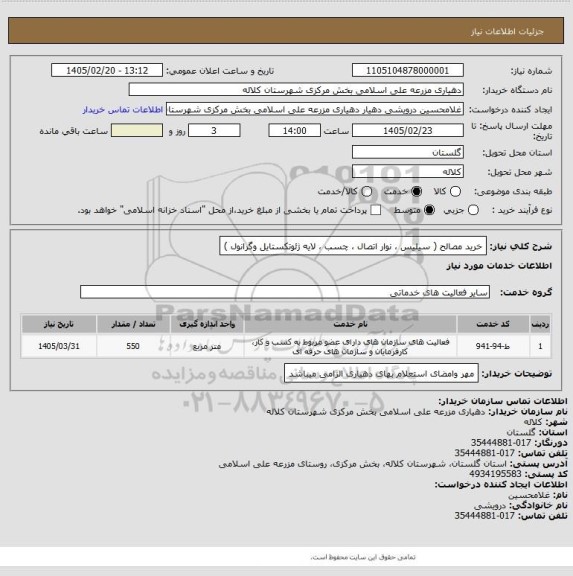
Task: Click service code cell ط-94-941
Action: pyautogui.click(x=493, y=346)
